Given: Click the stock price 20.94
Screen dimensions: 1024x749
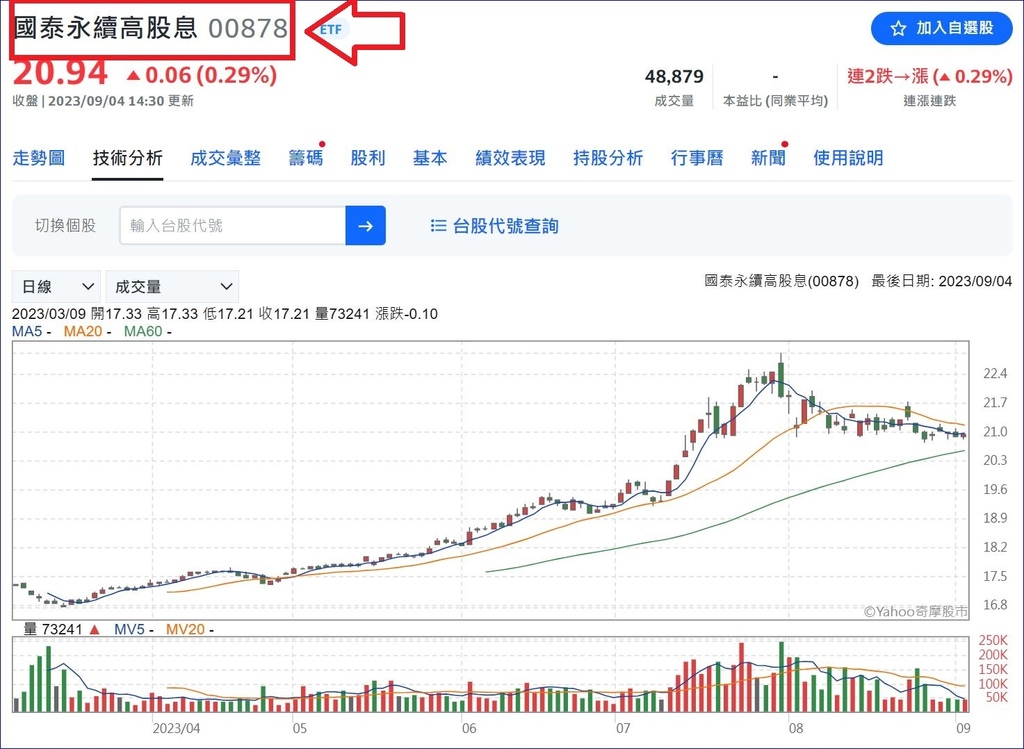Looking at the screenshot, I should [60, 73].
